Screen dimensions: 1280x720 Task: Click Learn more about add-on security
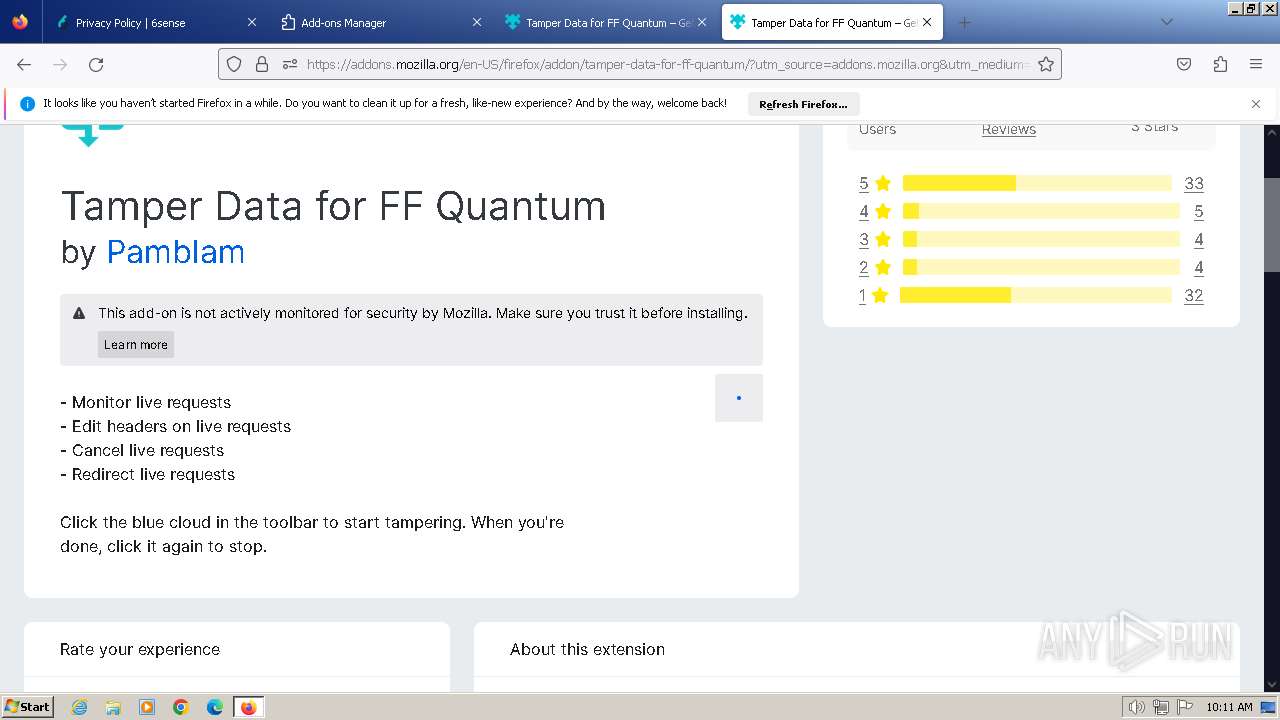(x=136, y=344)
